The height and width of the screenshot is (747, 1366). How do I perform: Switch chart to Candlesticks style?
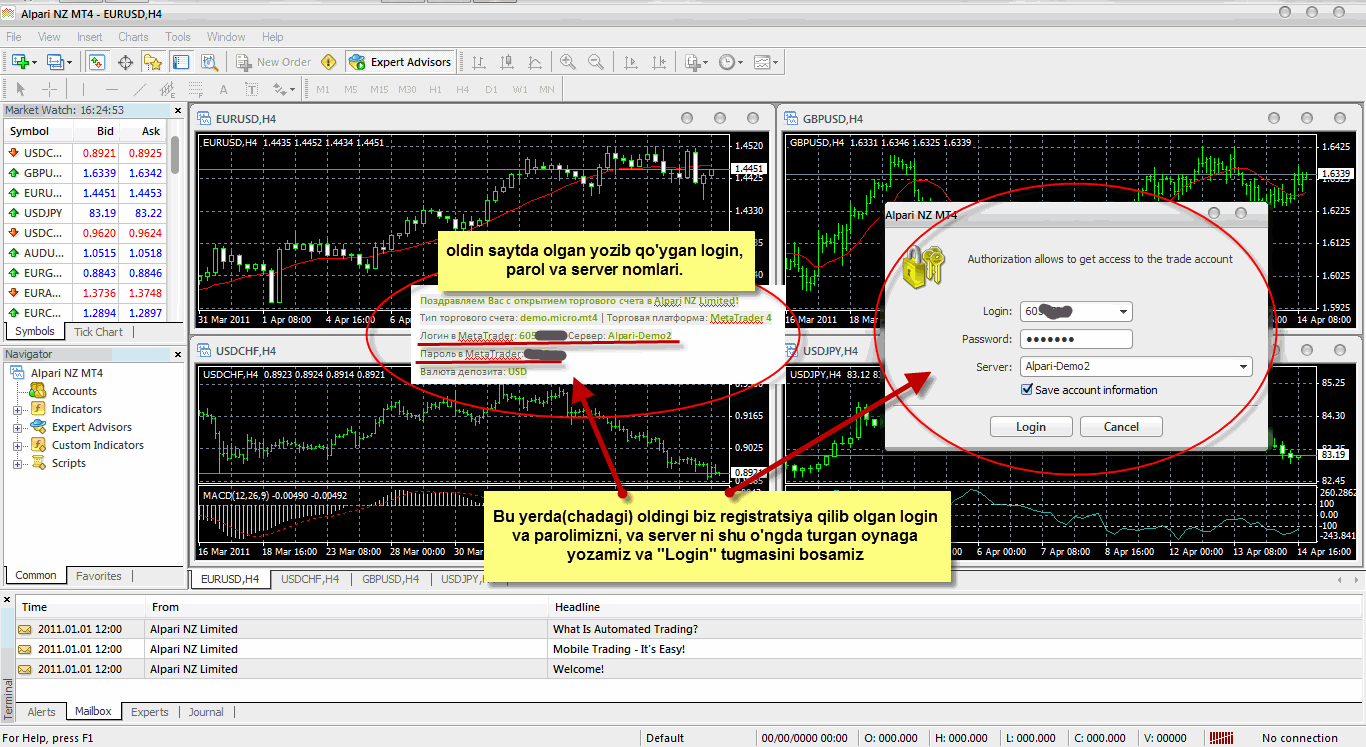507,62
